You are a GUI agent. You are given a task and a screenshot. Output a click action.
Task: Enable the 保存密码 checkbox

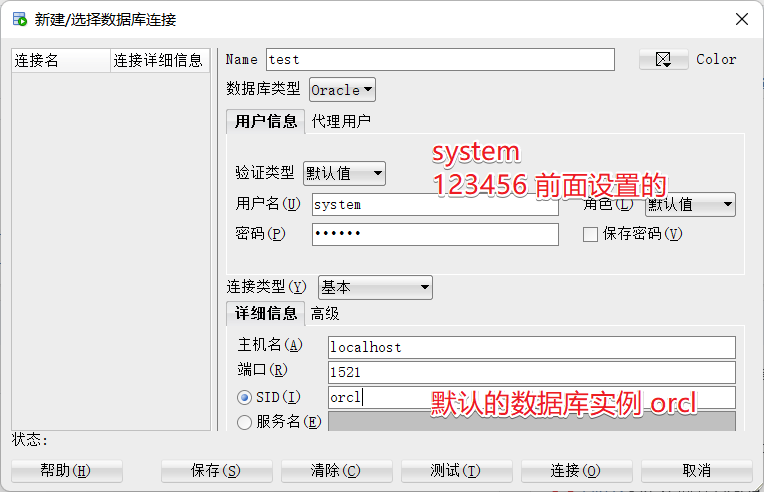click(590, 234)
